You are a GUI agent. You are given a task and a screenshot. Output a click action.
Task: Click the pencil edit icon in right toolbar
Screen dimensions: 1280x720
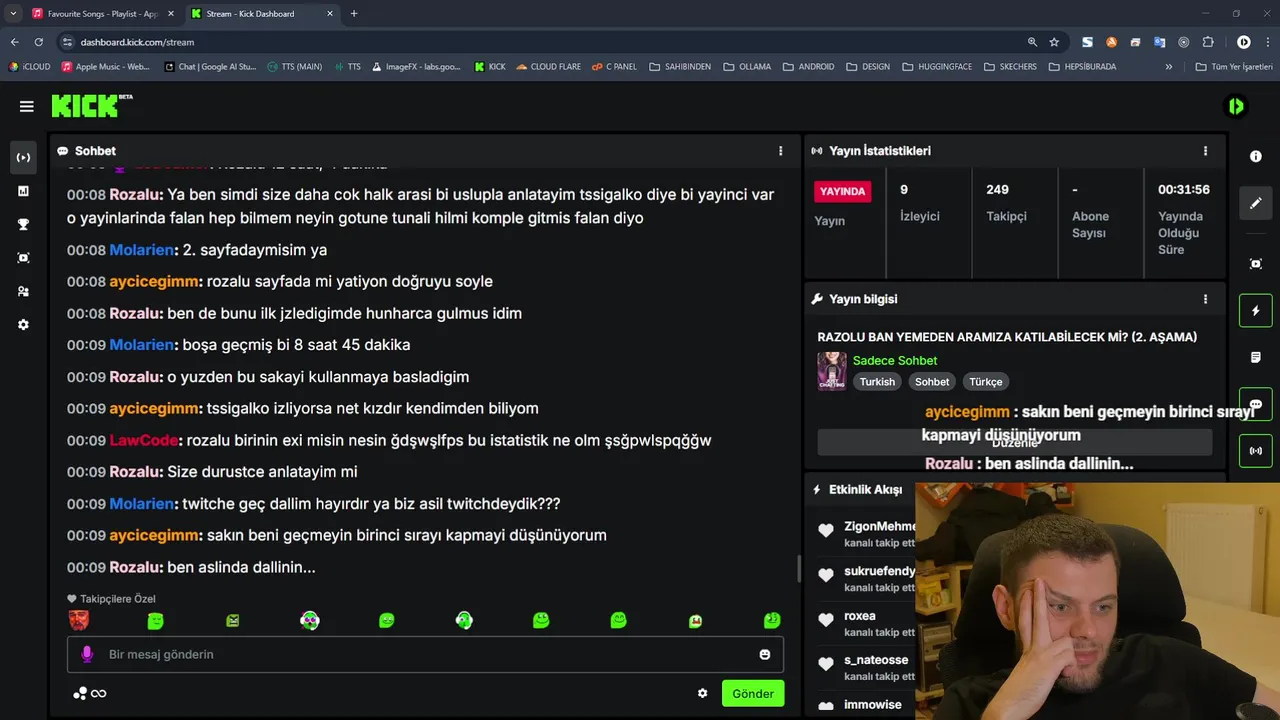(x=1256, y=203)
